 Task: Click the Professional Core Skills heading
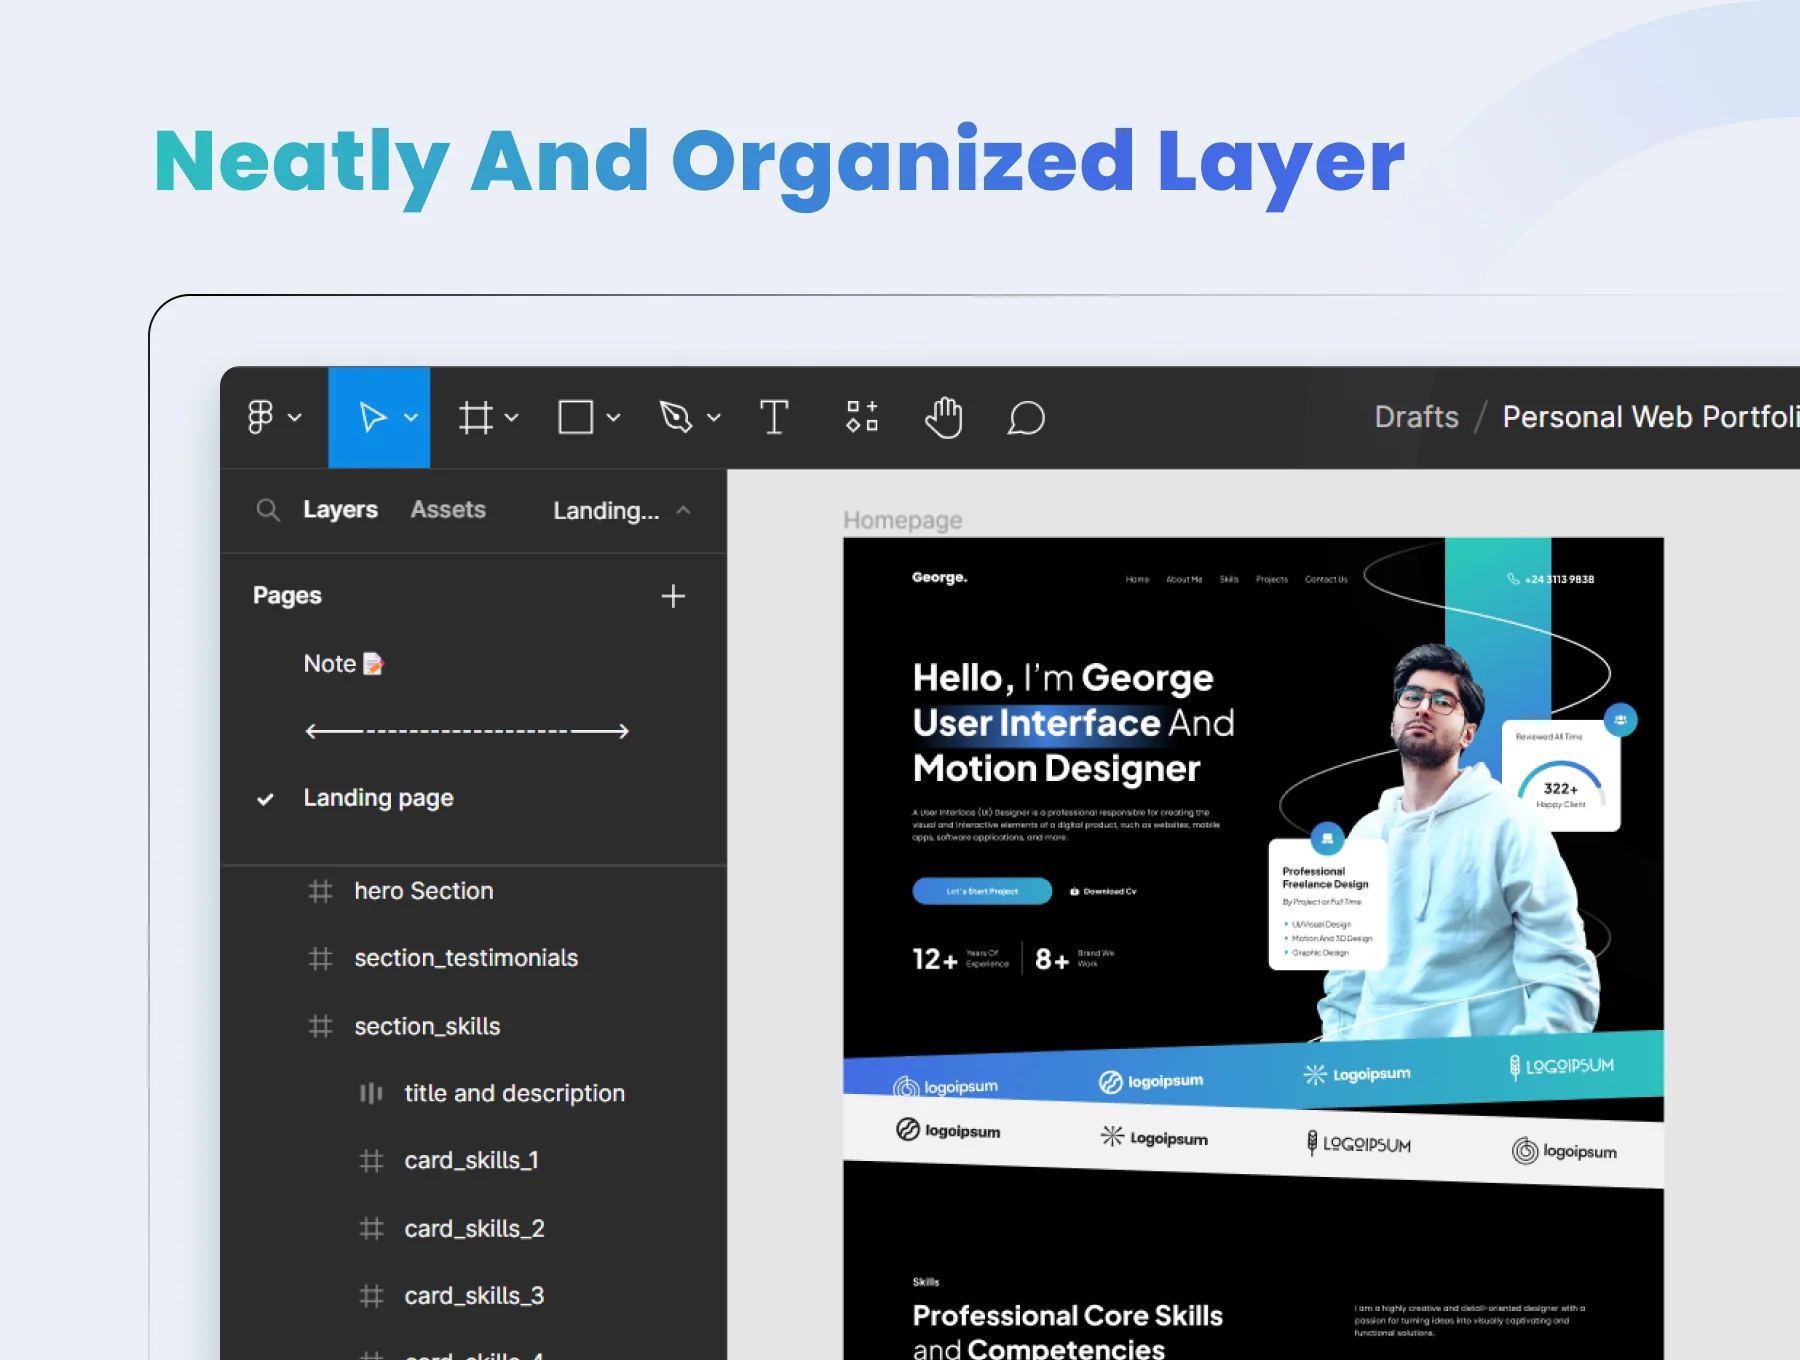click(x=1068, y=1332)
